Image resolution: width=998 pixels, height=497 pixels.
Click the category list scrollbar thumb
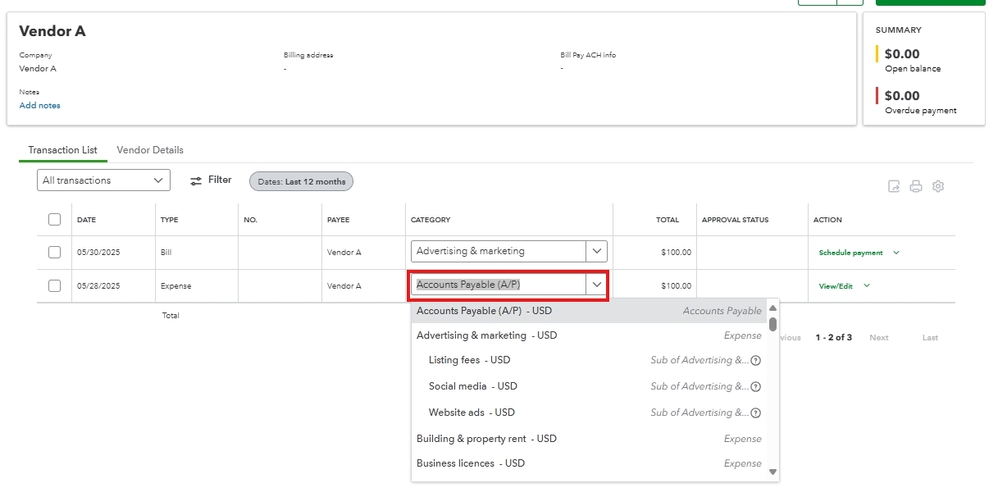(773, 323)
